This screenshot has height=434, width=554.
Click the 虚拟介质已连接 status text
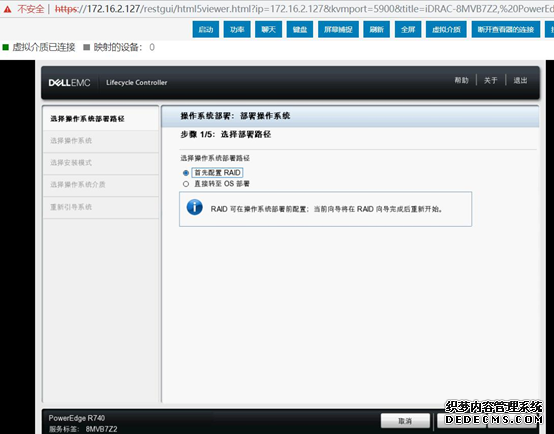point(44,47)
